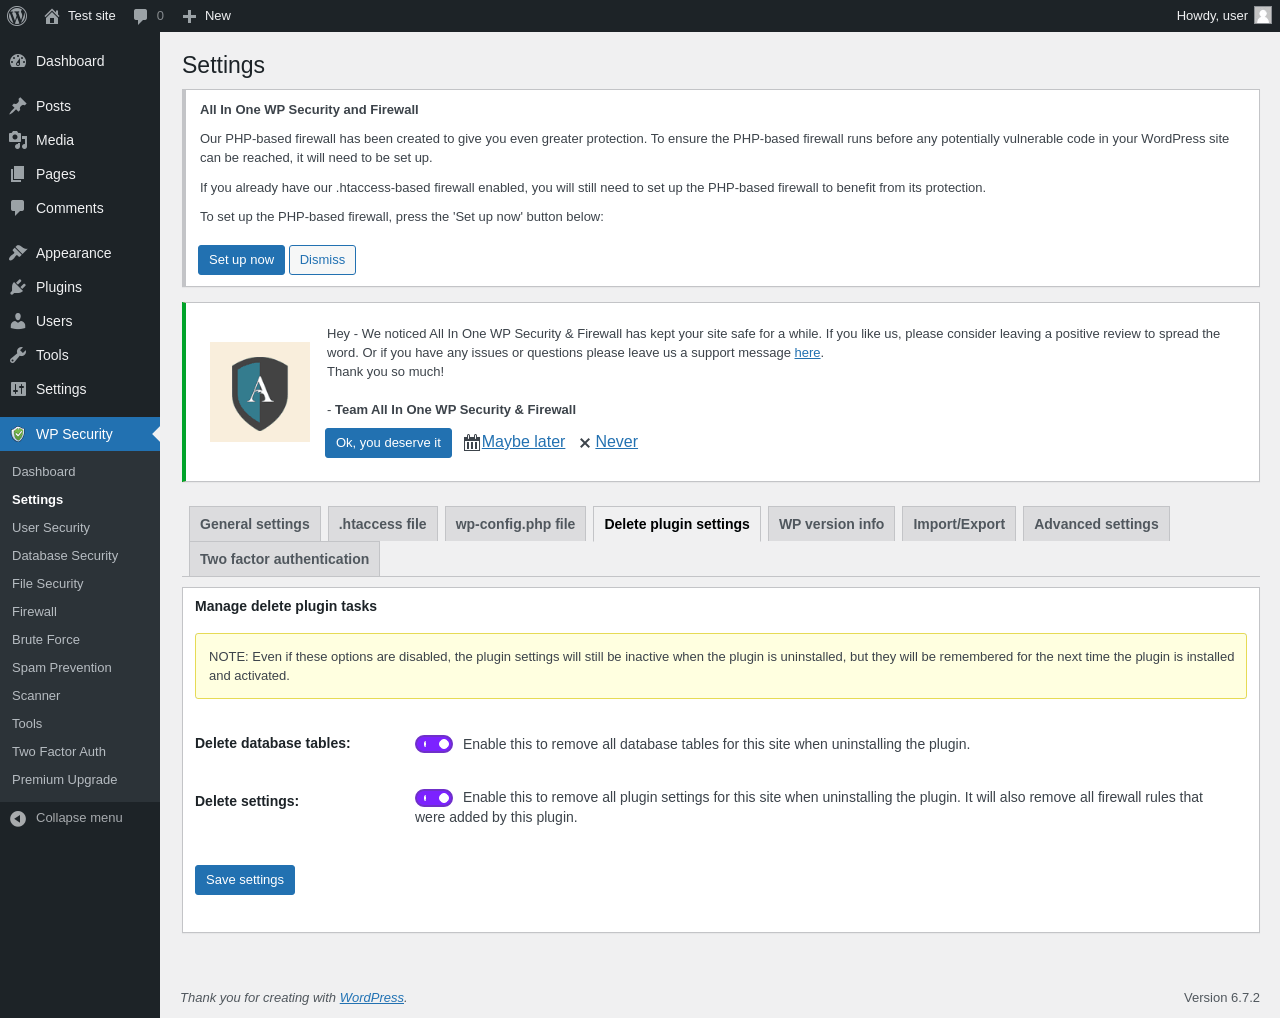Click the Maybe later link
1280x1018 pixels.
523,442
